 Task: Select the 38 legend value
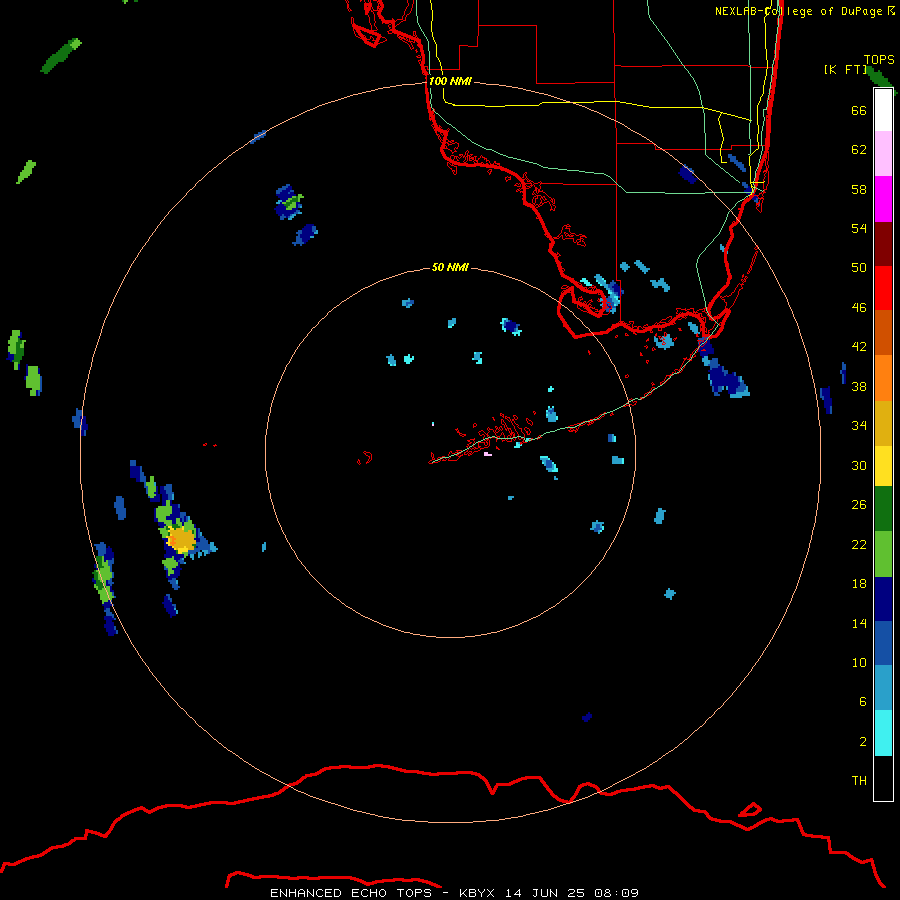(859, 386)
